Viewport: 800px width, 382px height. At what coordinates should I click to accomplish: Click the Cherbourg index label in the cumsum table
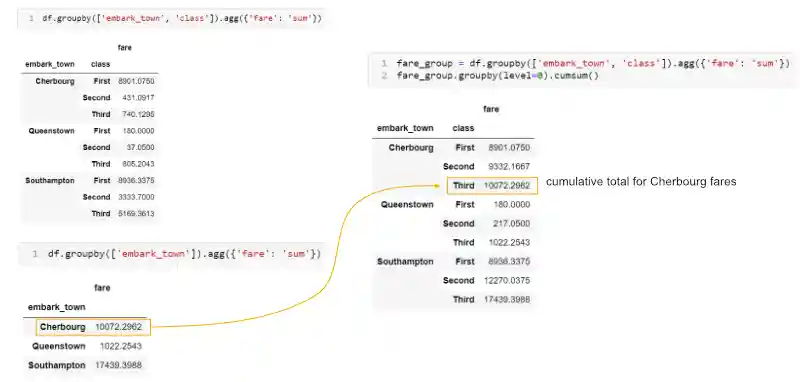coord(411,148)
